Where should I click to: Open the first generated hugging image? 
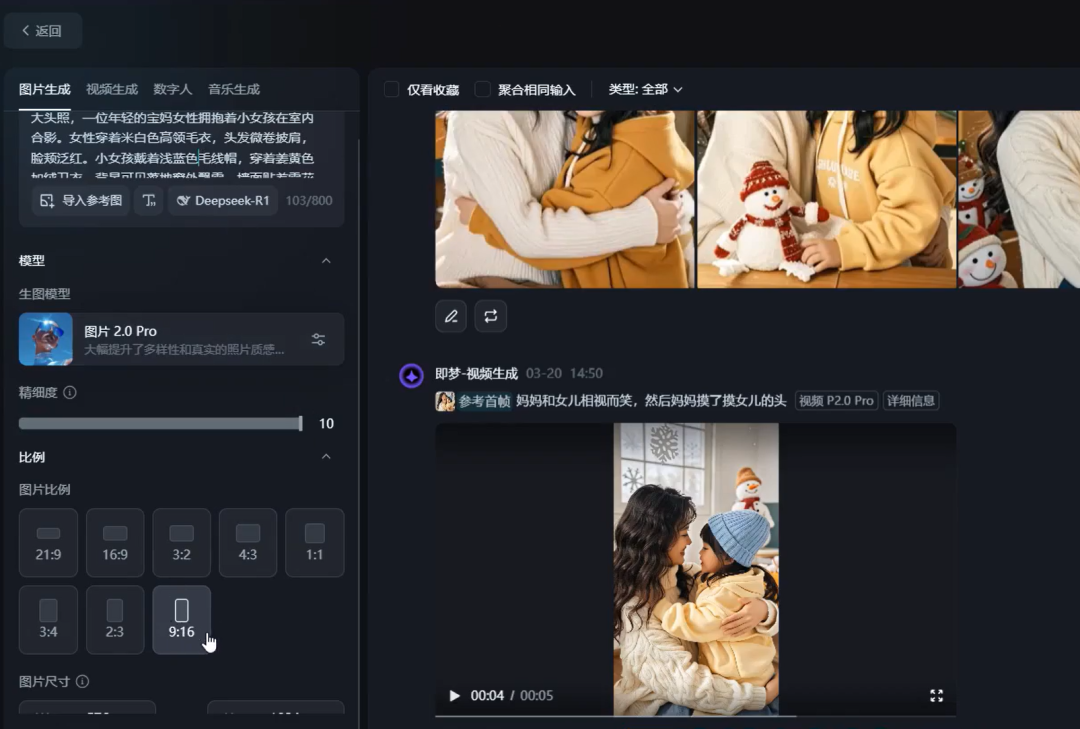point(565,199)
